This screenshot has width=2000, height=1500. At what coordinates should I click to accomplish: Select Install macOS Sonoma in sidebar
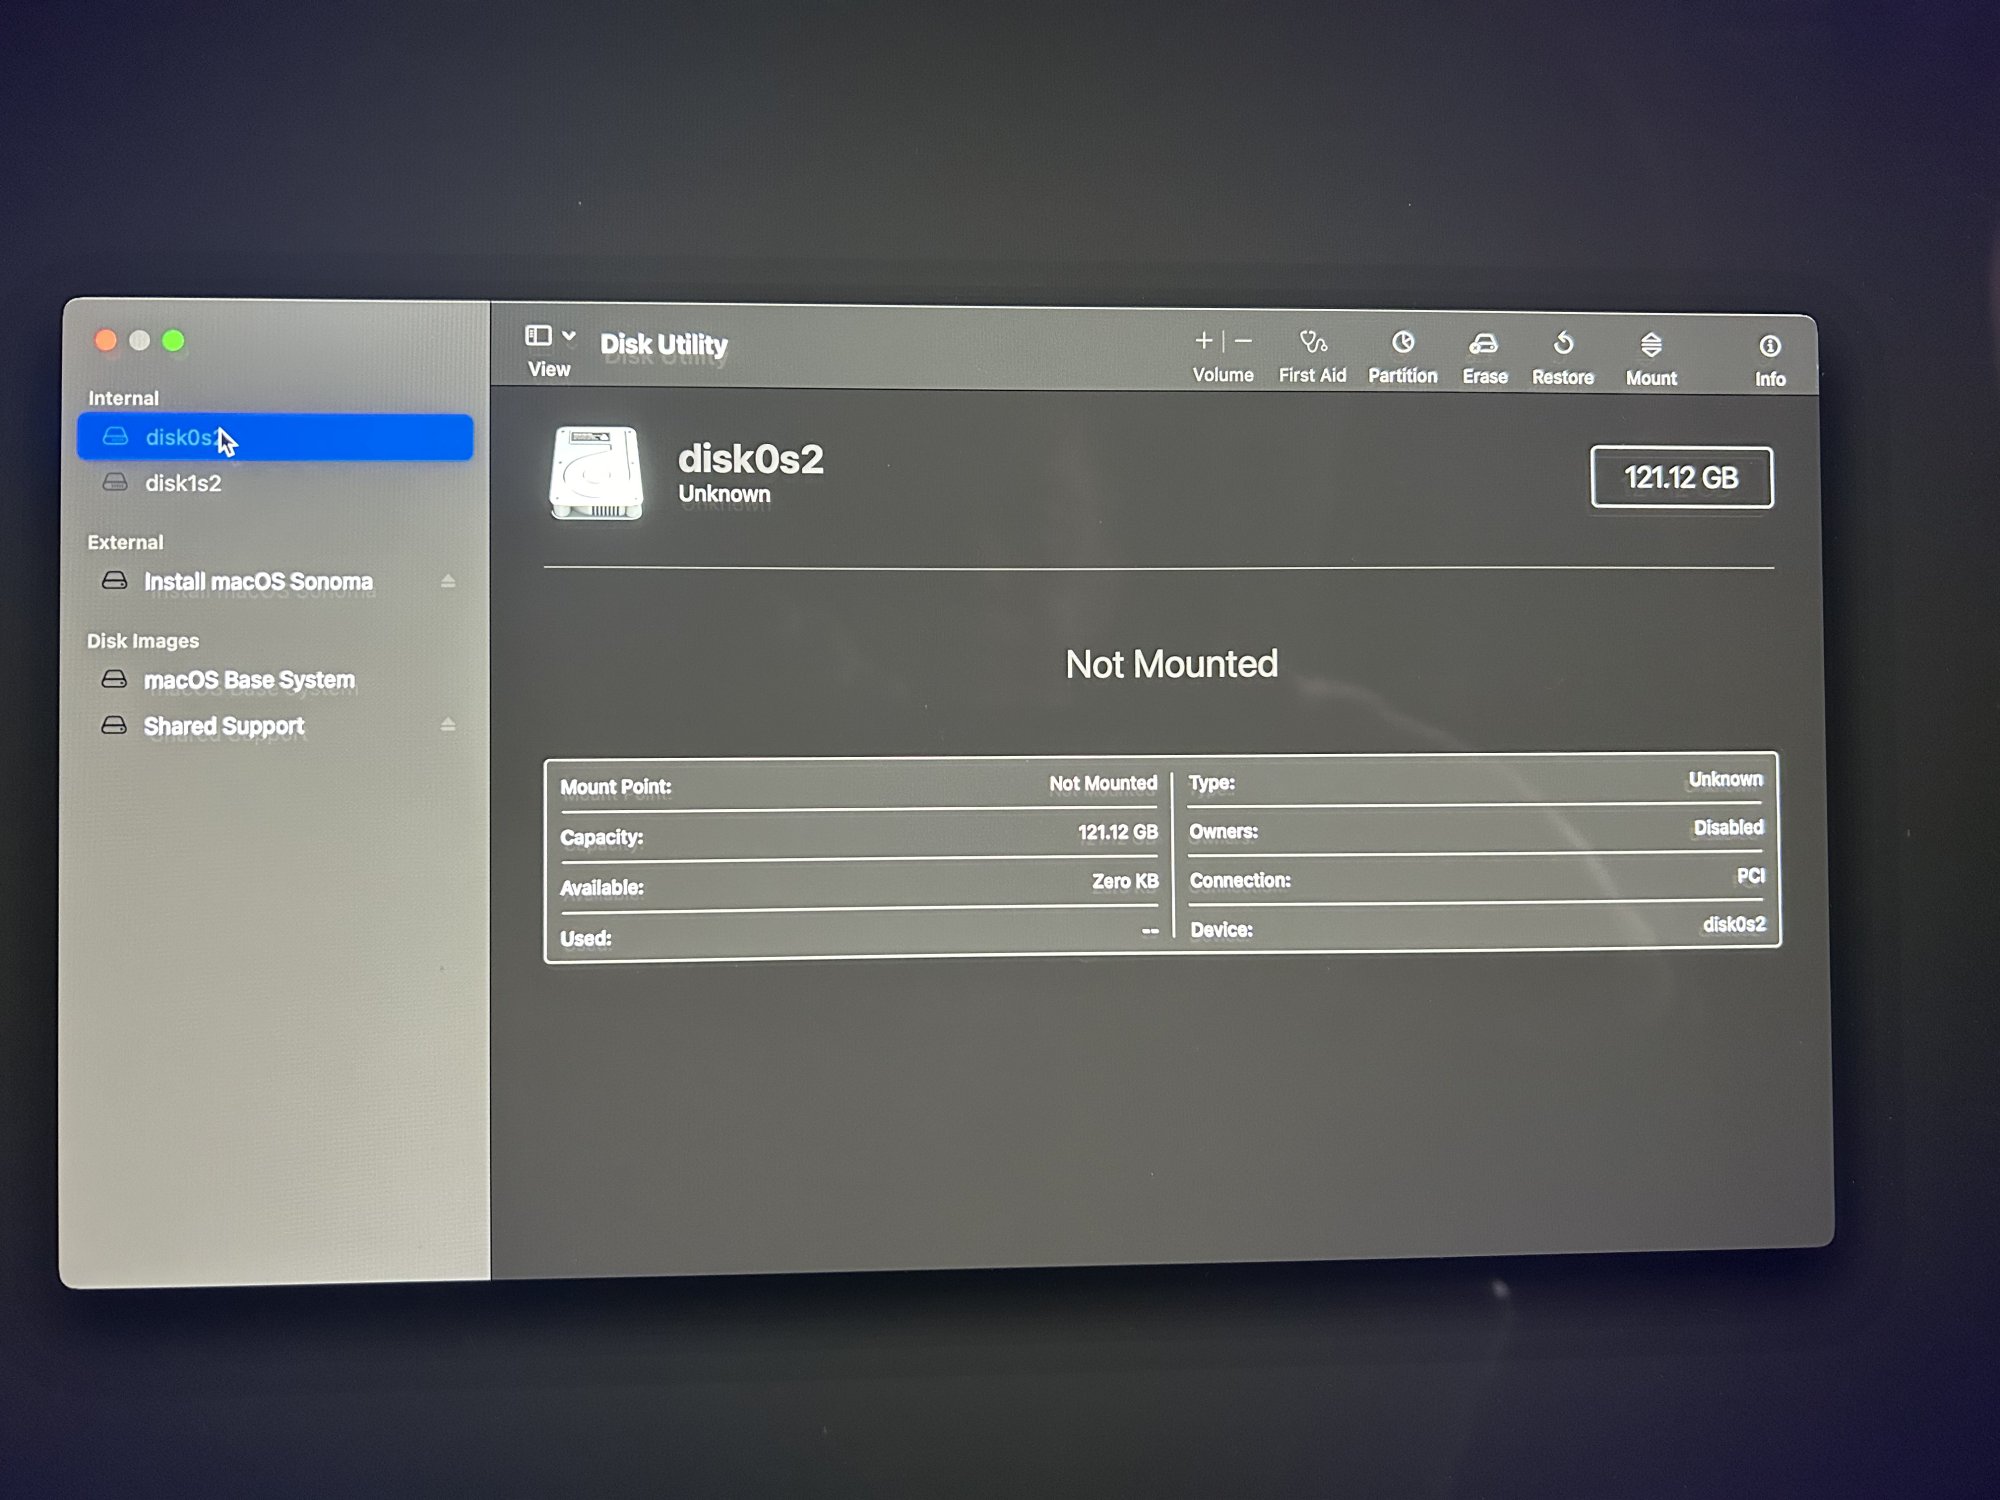(x=258, y=581)
